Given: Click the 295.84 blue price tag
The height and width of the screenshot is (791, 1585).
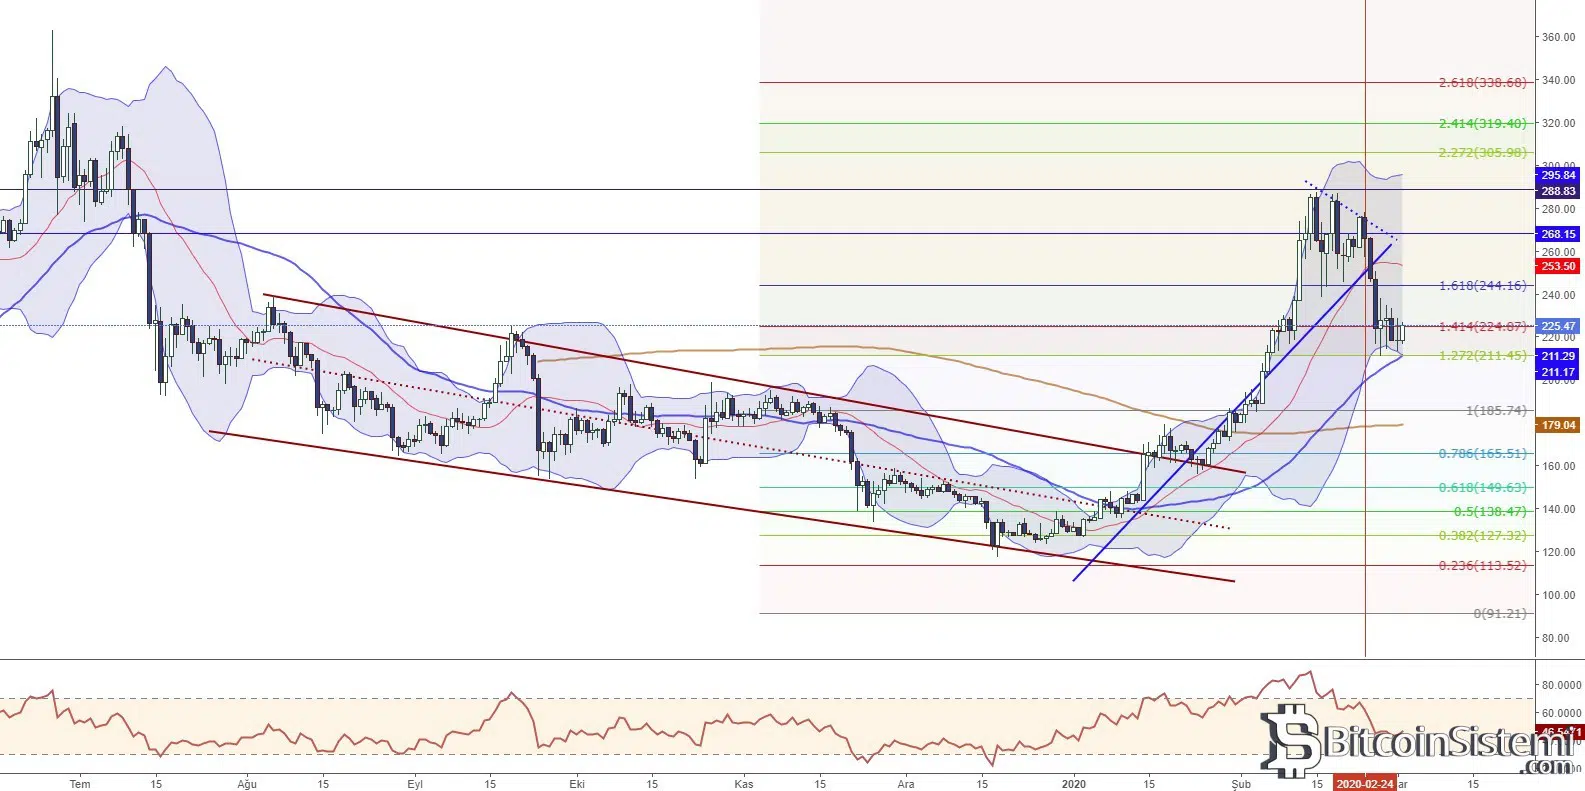Looking at the screenshot, I should [x=1557, y=176].
